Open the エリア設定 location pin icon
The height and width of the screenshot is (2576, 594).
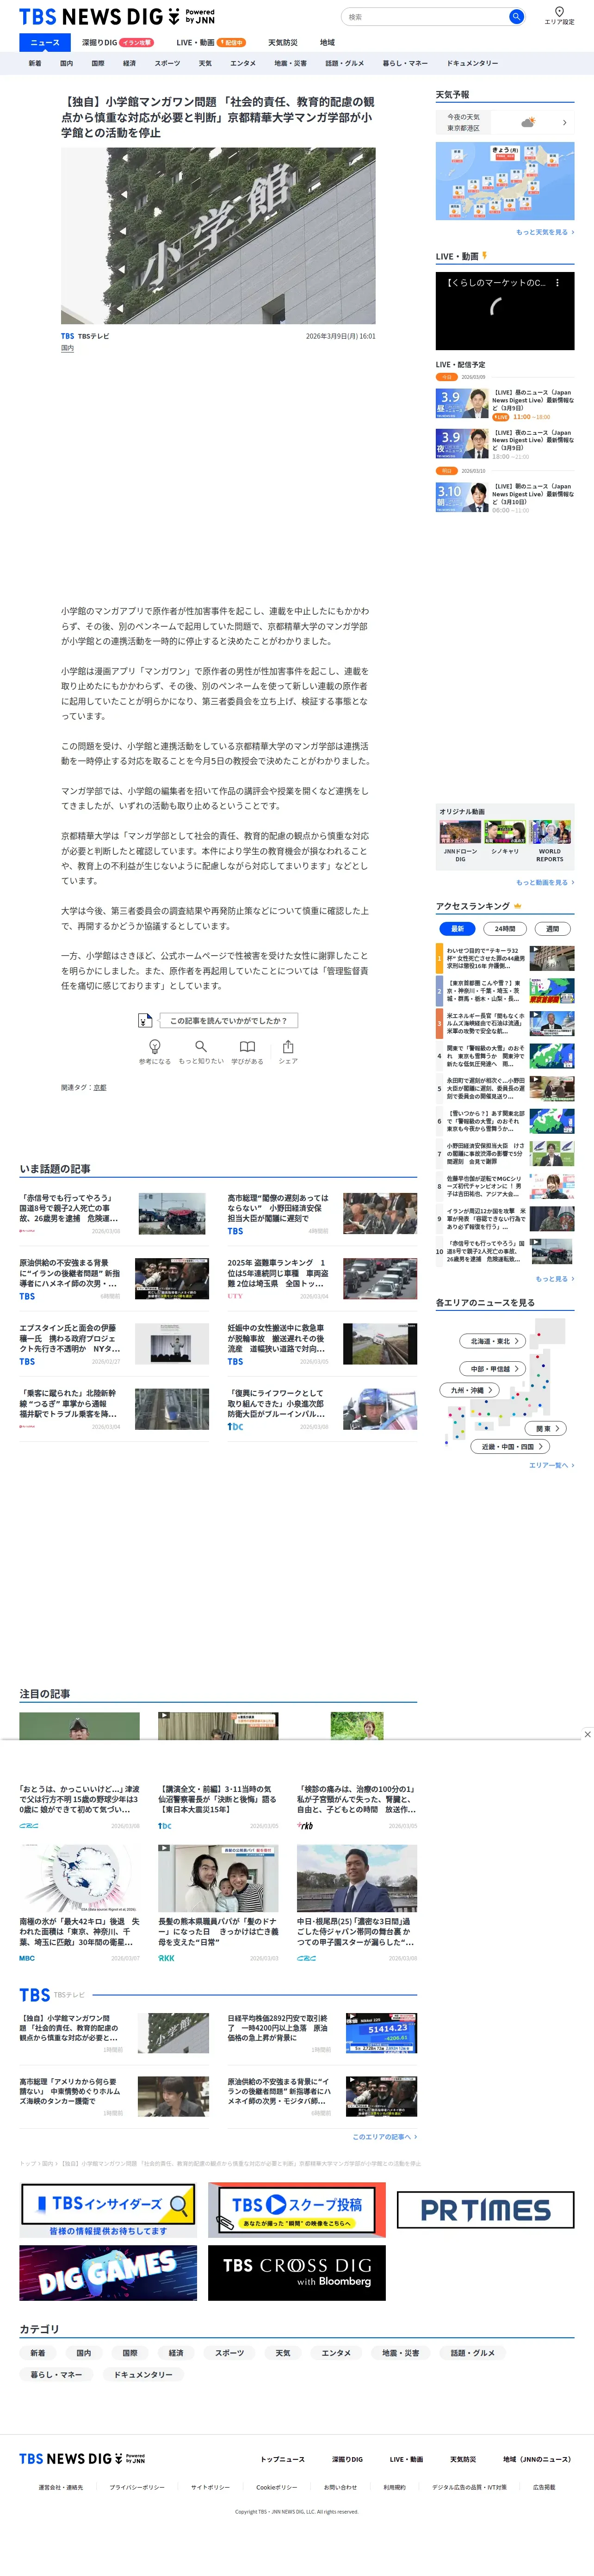[559, 12]
